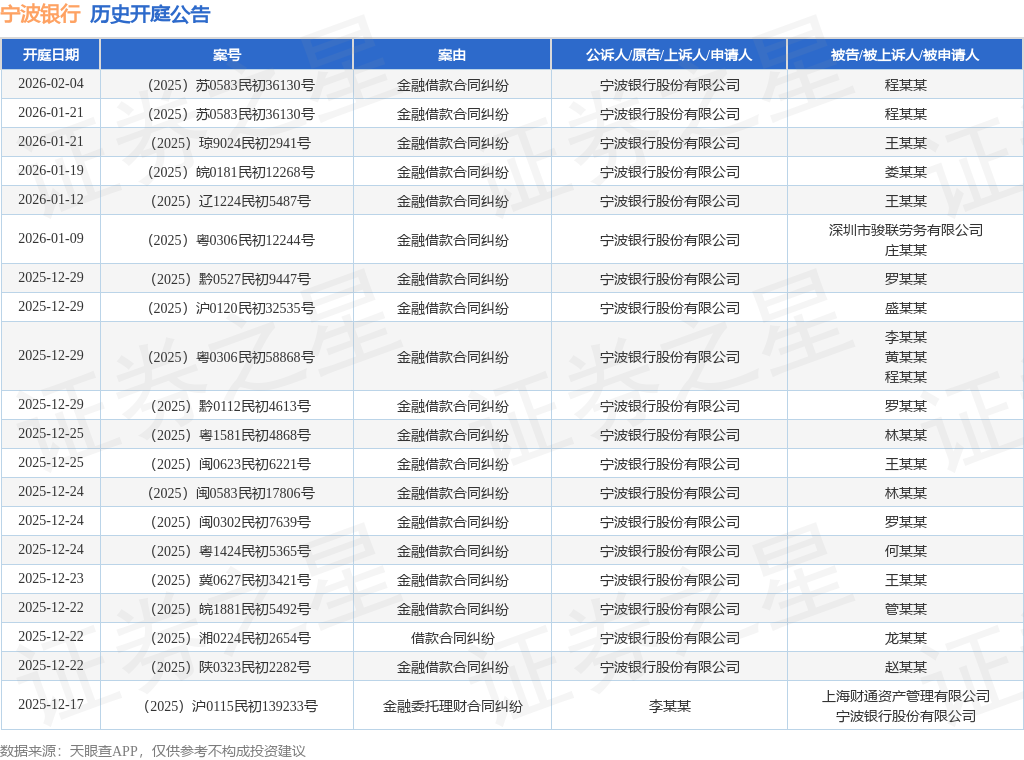
Task: Click the 2026-02-04 hearing date cell
Action: tap(51, 84)
